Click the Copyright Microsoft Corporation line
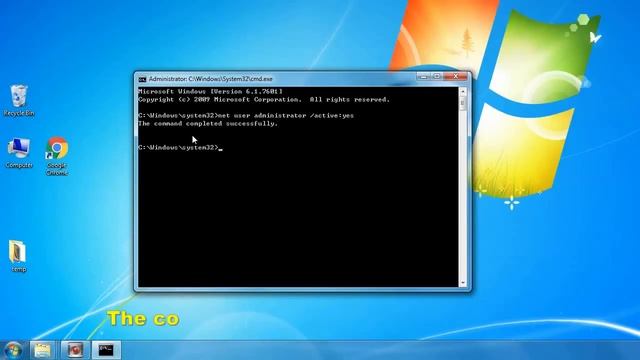The image size is (640, 360). tap(264, 100)
